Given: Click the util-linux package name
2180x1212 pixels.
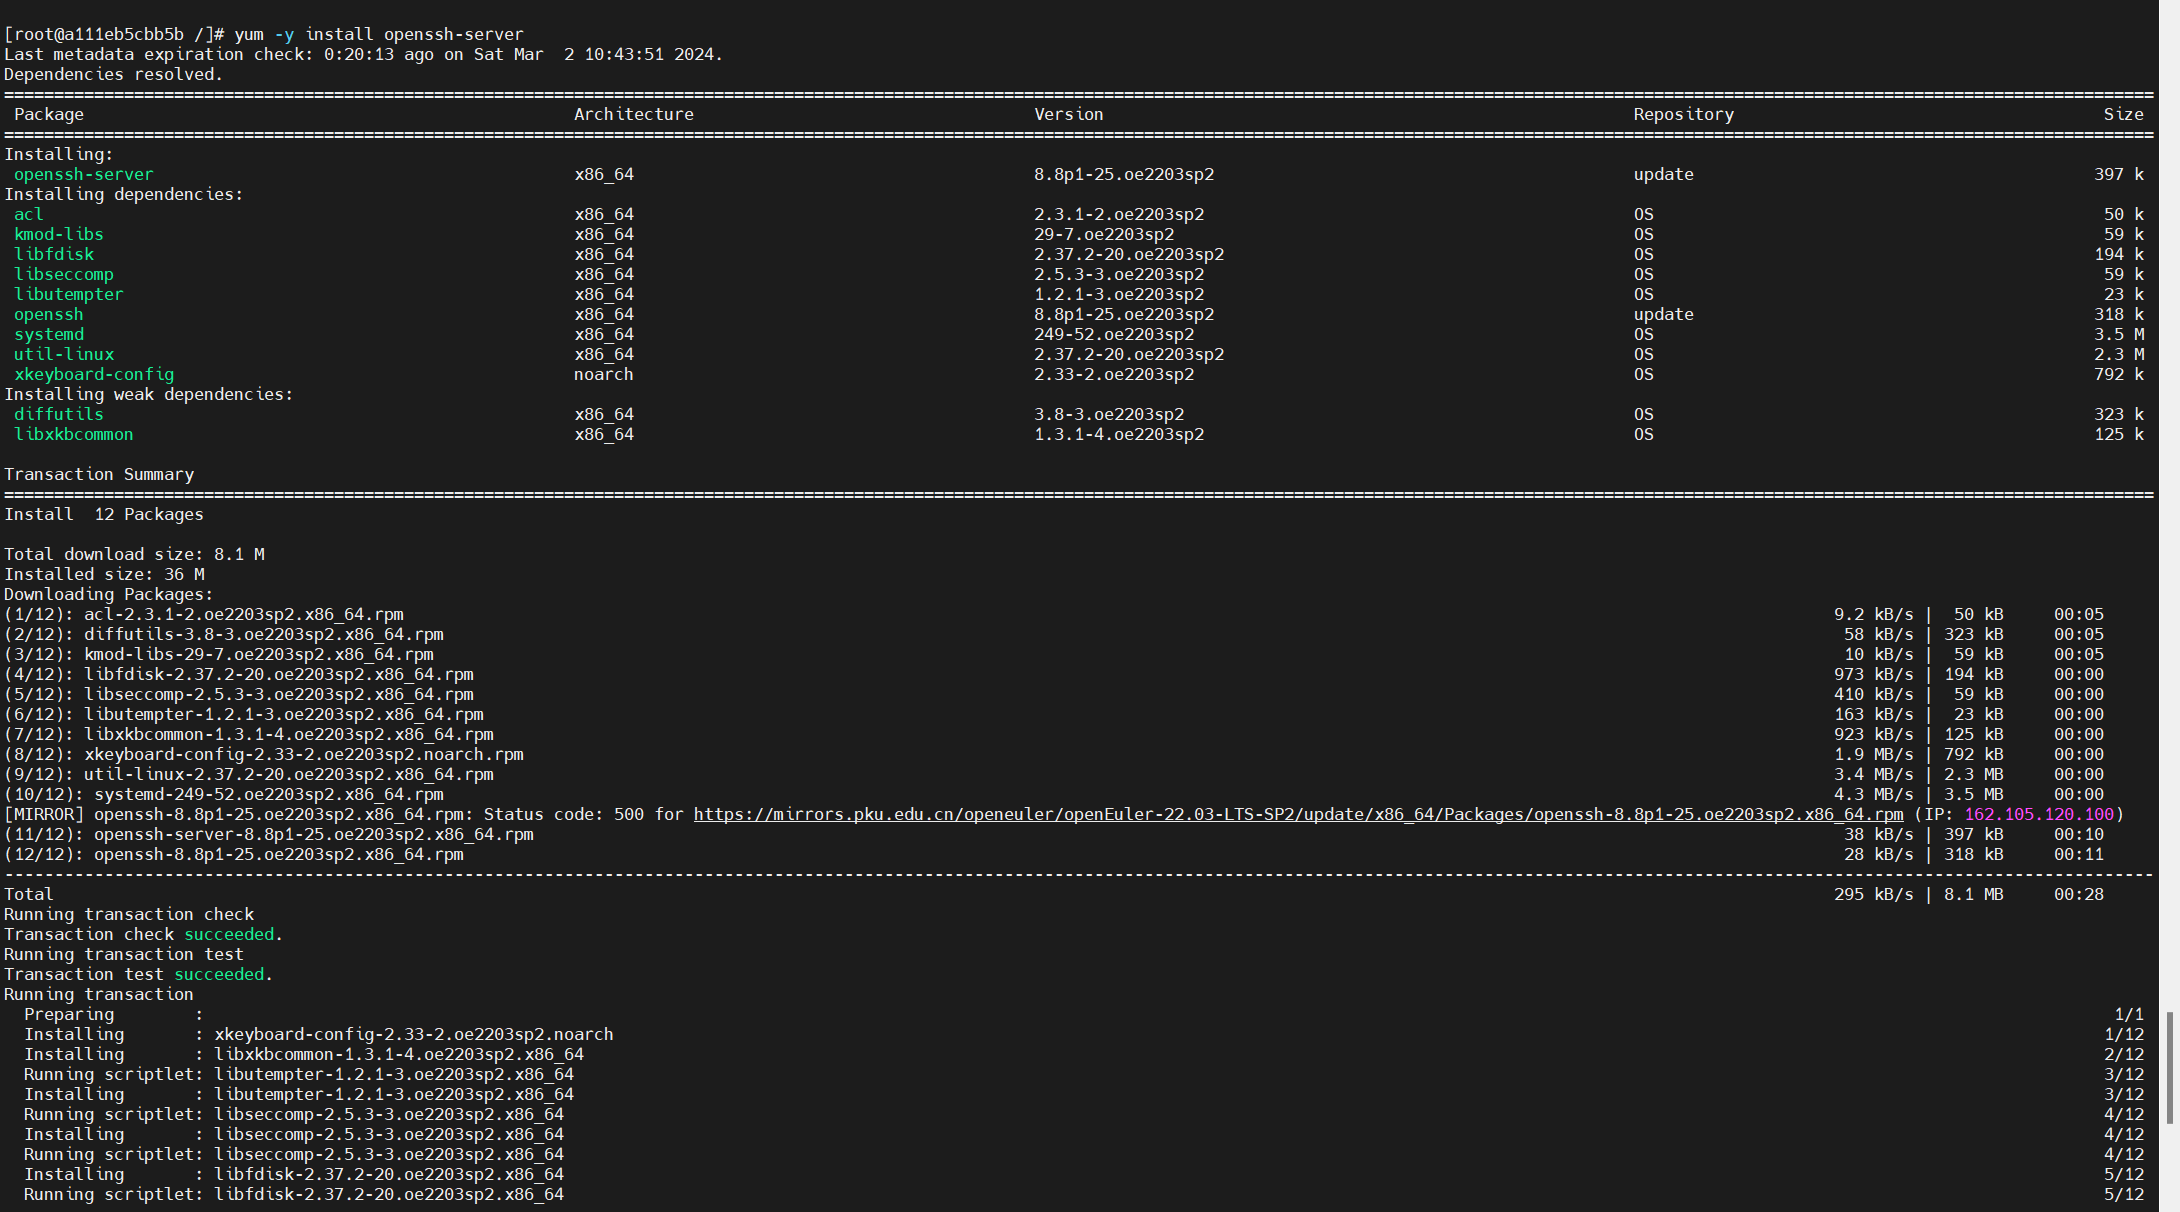Looking at the screenshot, I should click(x=63, y=354).
